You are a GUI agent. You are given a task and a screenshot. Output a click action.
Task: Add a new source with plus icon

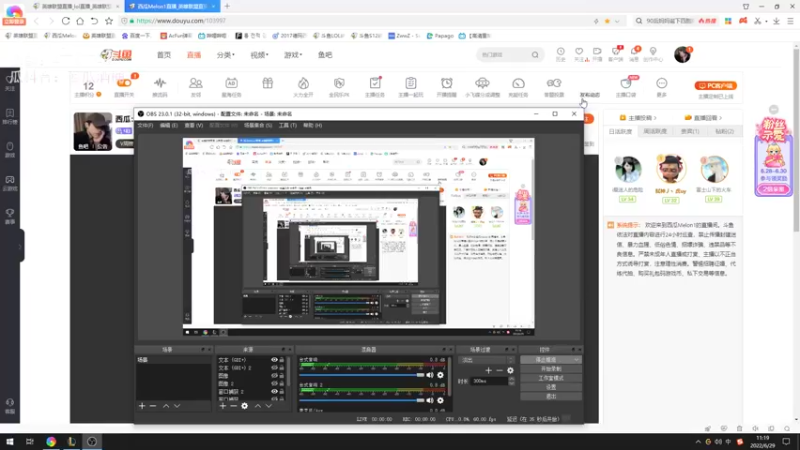point(222,406)
